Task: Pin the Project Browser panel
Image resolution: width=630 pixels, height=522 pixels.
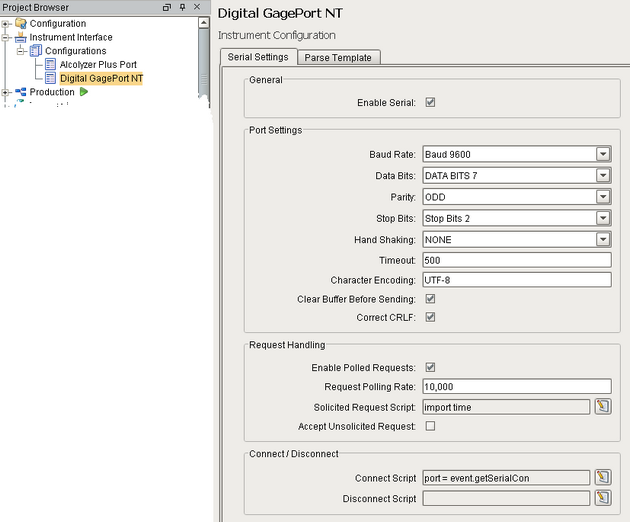Action: (182, 7)
